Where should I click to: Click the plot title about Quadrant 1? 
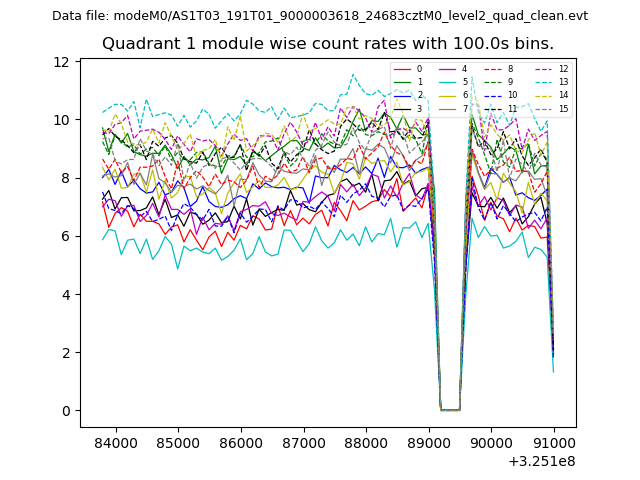coord(328,44)
